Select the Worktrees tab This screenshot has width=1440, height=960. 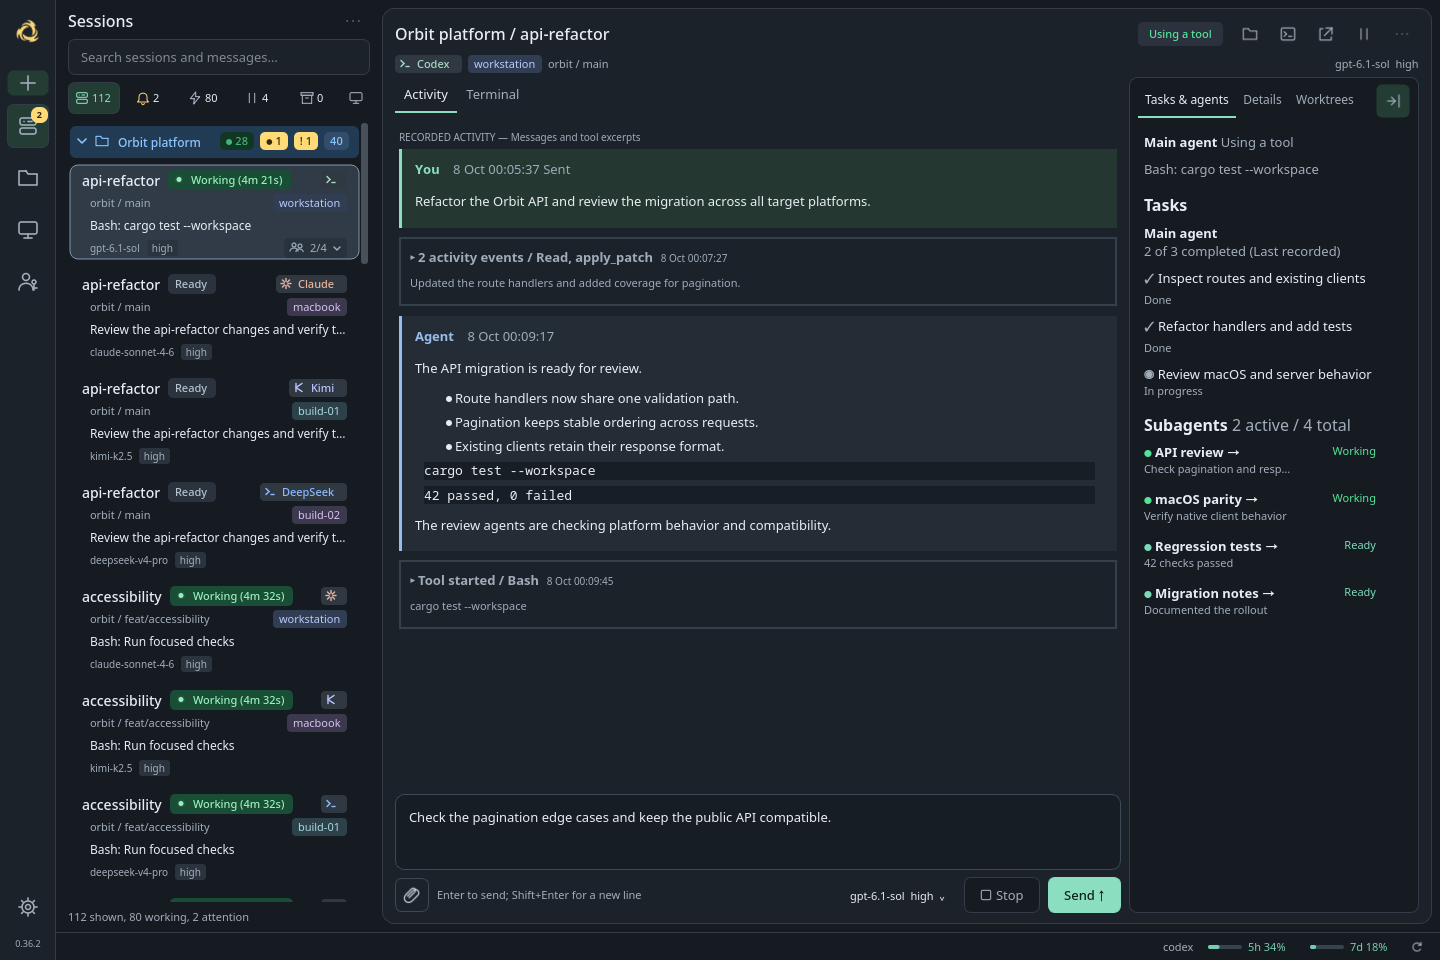coord(1325,100)
